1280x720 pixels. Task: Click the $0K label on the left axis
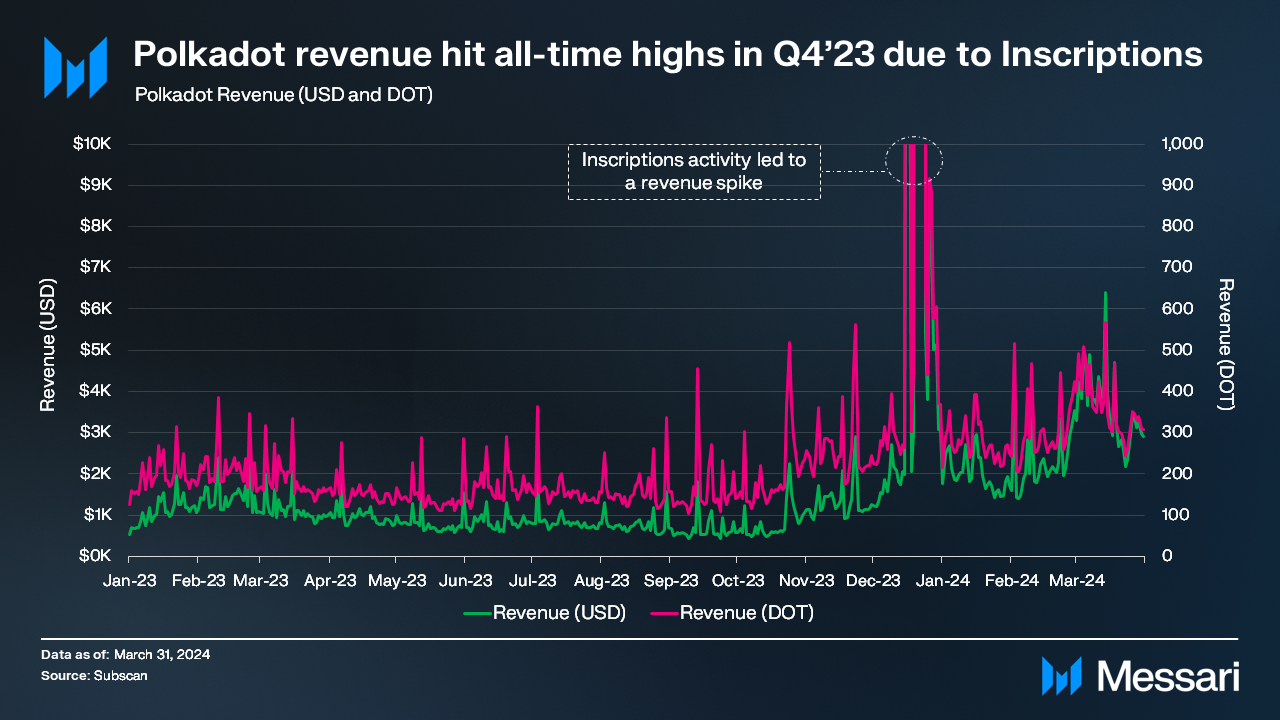(x=94, y=556)
